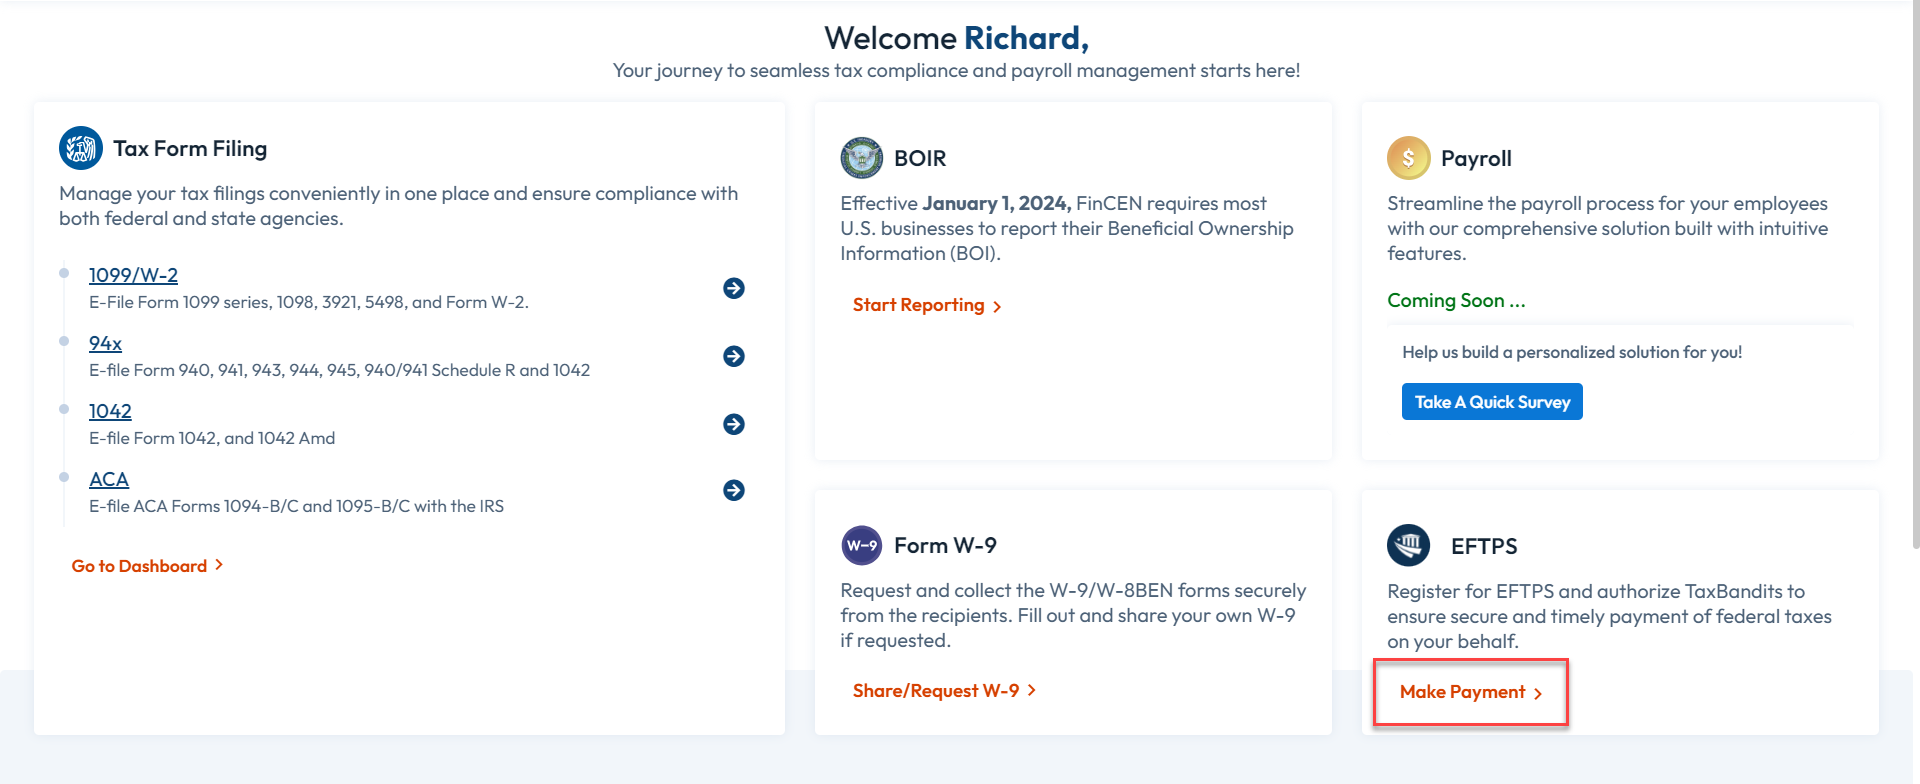Click Start Reporting for BOIR
This screenshot has width=1920, height=784.
(919, 305)
